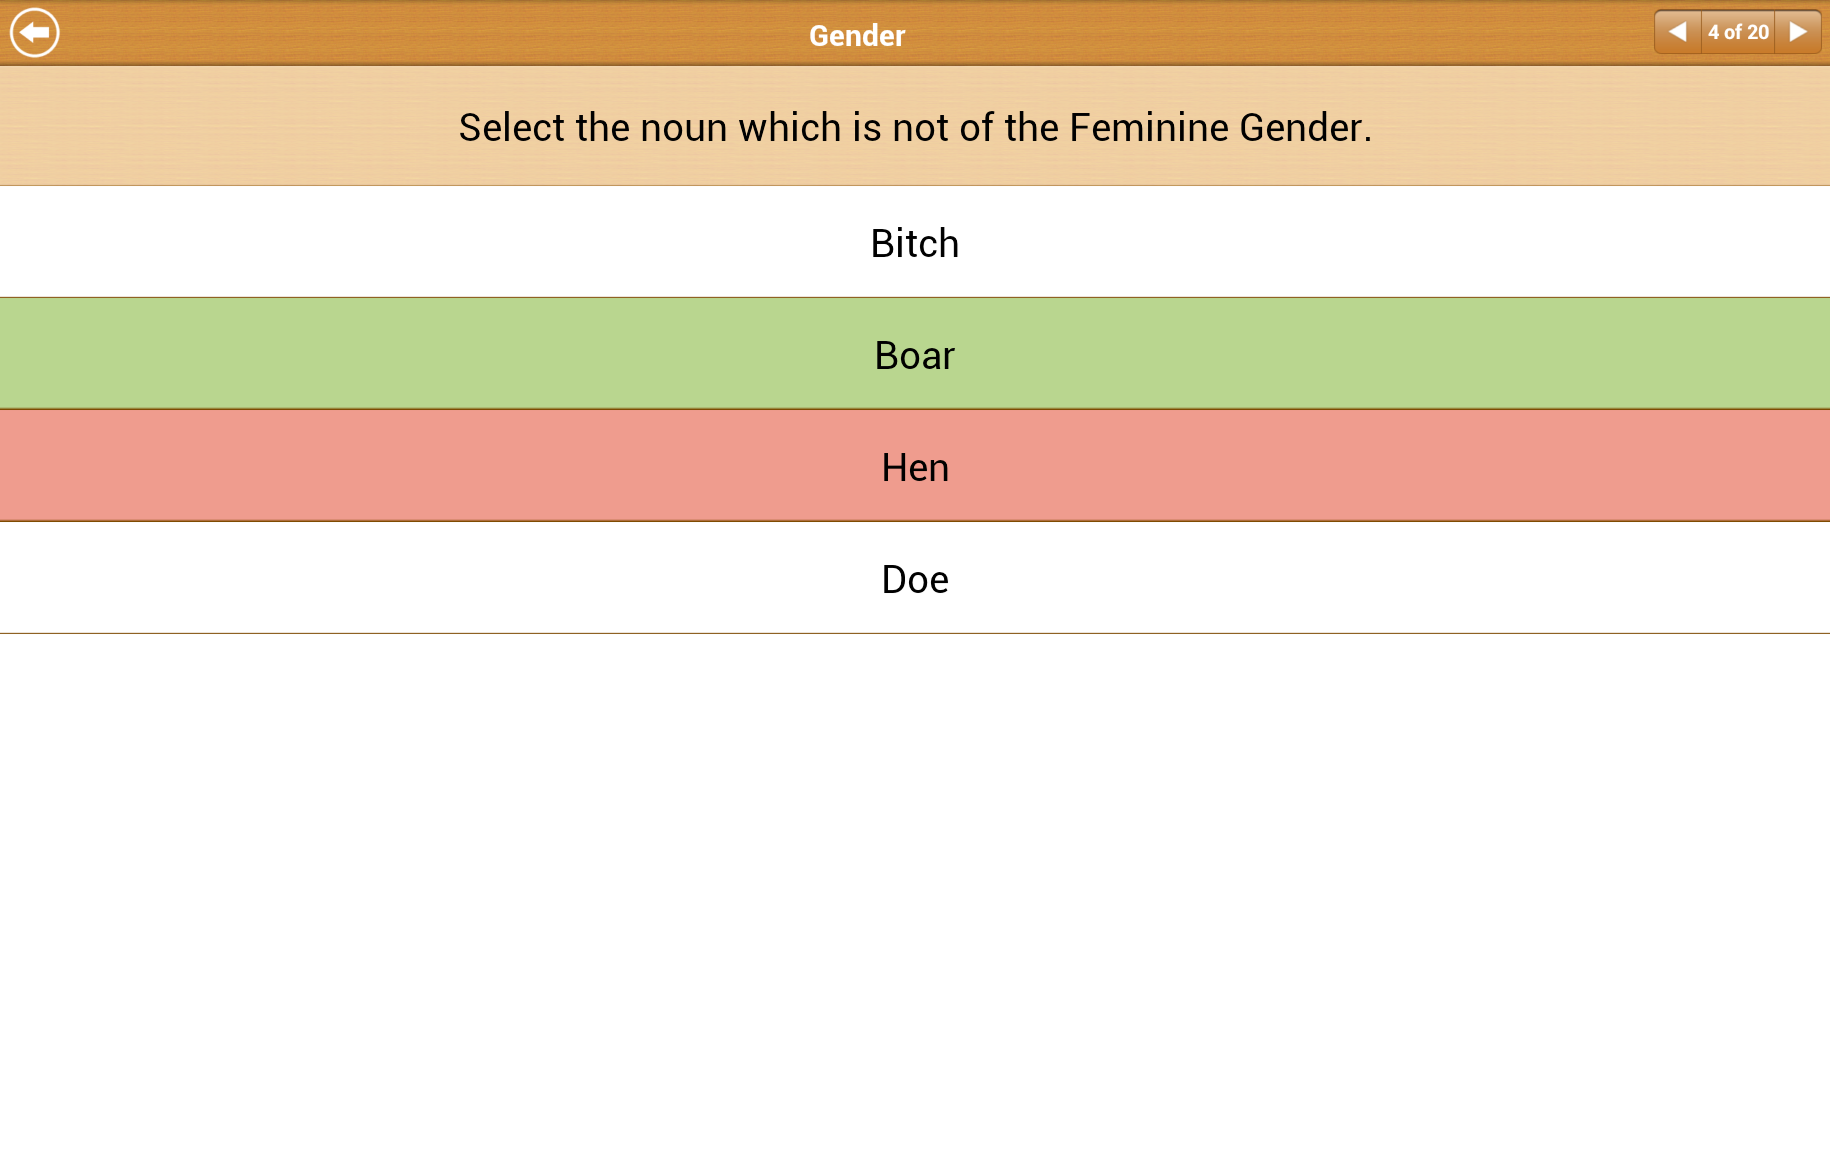The width and height of the screenshot is (1830, 1160).
Task: Select Doe as the answer
Action: (915, 578)
